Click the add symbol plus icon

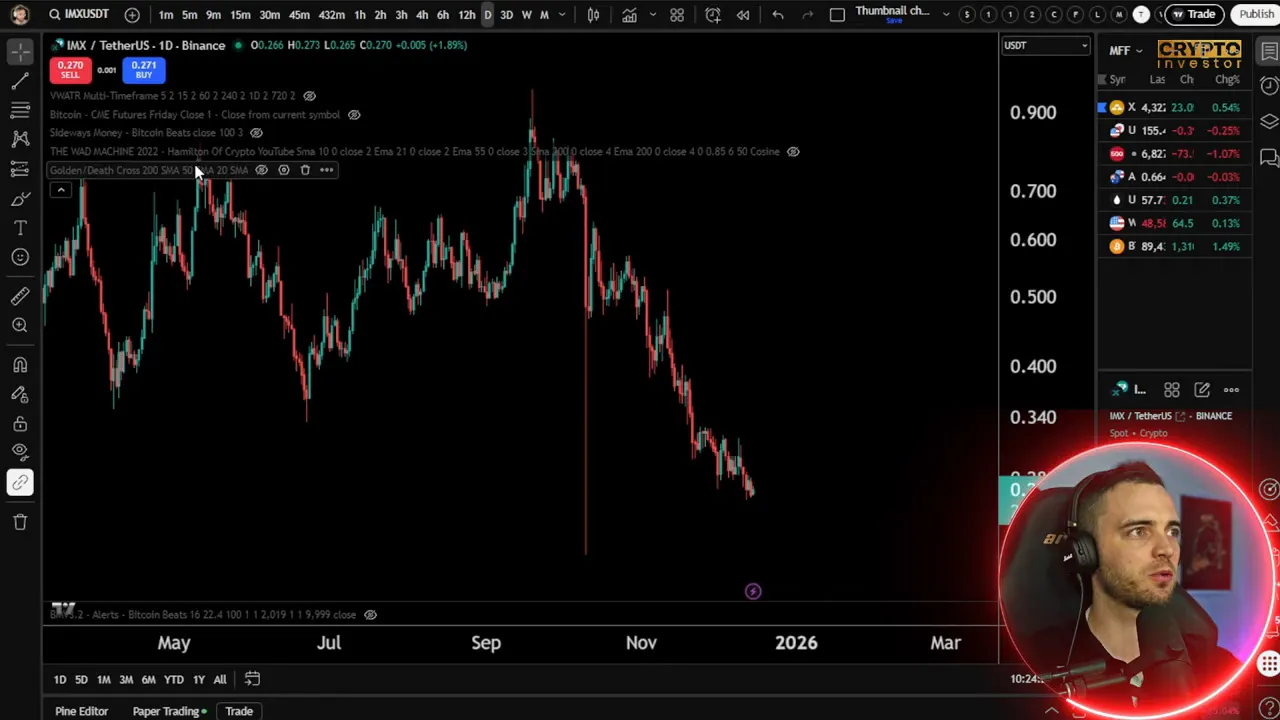pos(132,15)
